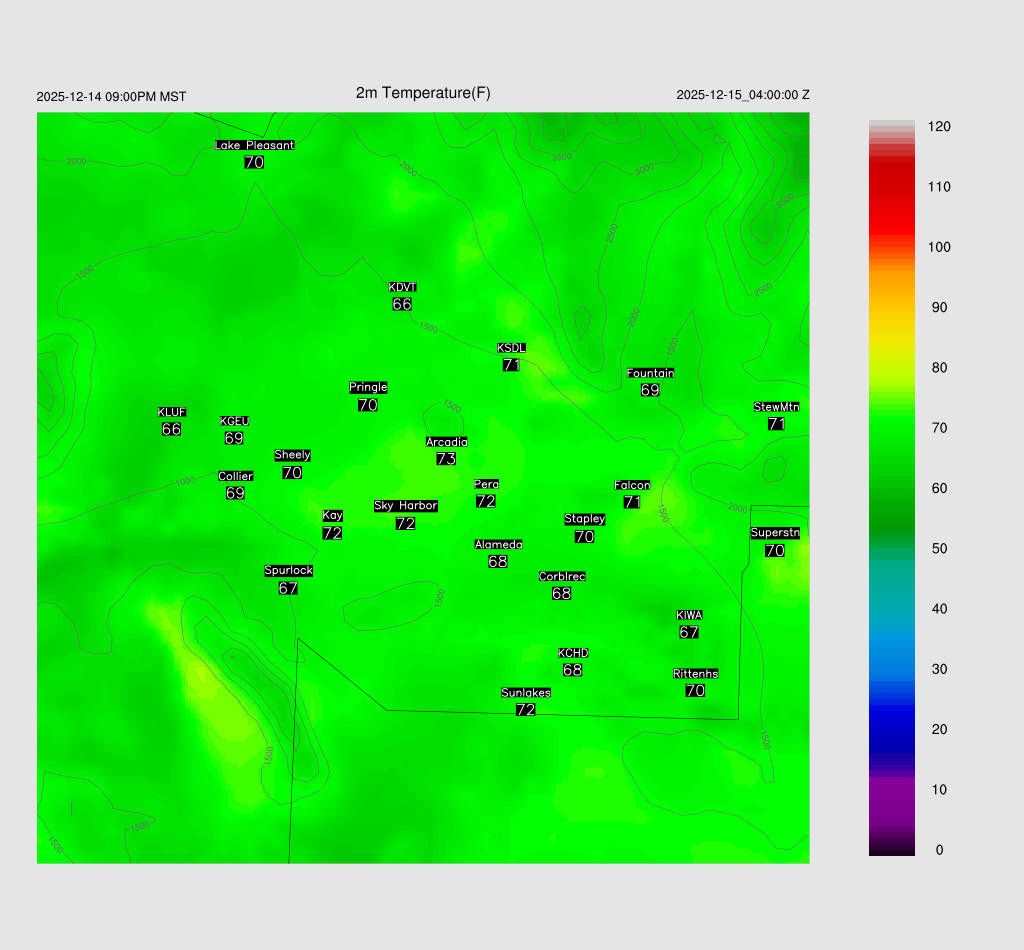Select the KLUF station label
This screenshot has height=950, width=1024.
click(x=171, y=412)
